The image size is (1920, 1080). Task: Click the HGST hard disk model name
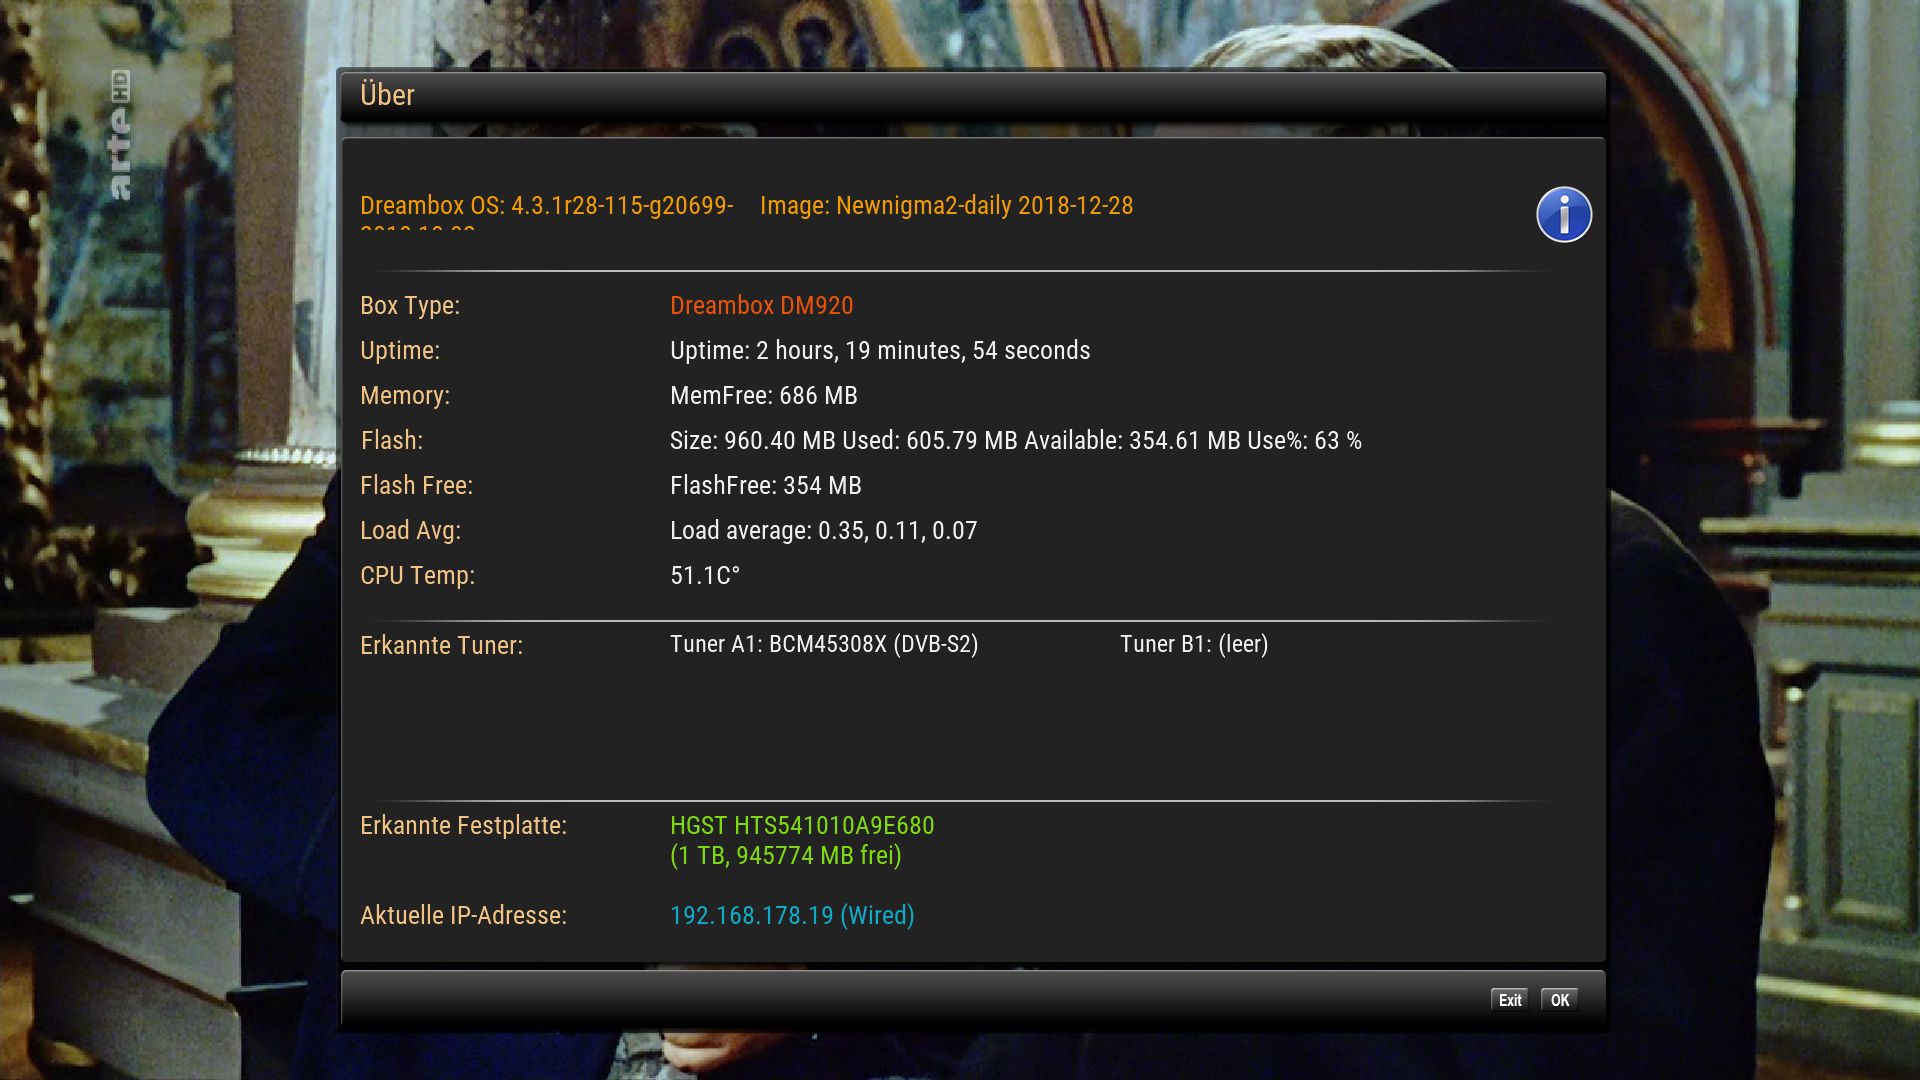(x=802, y=826)
